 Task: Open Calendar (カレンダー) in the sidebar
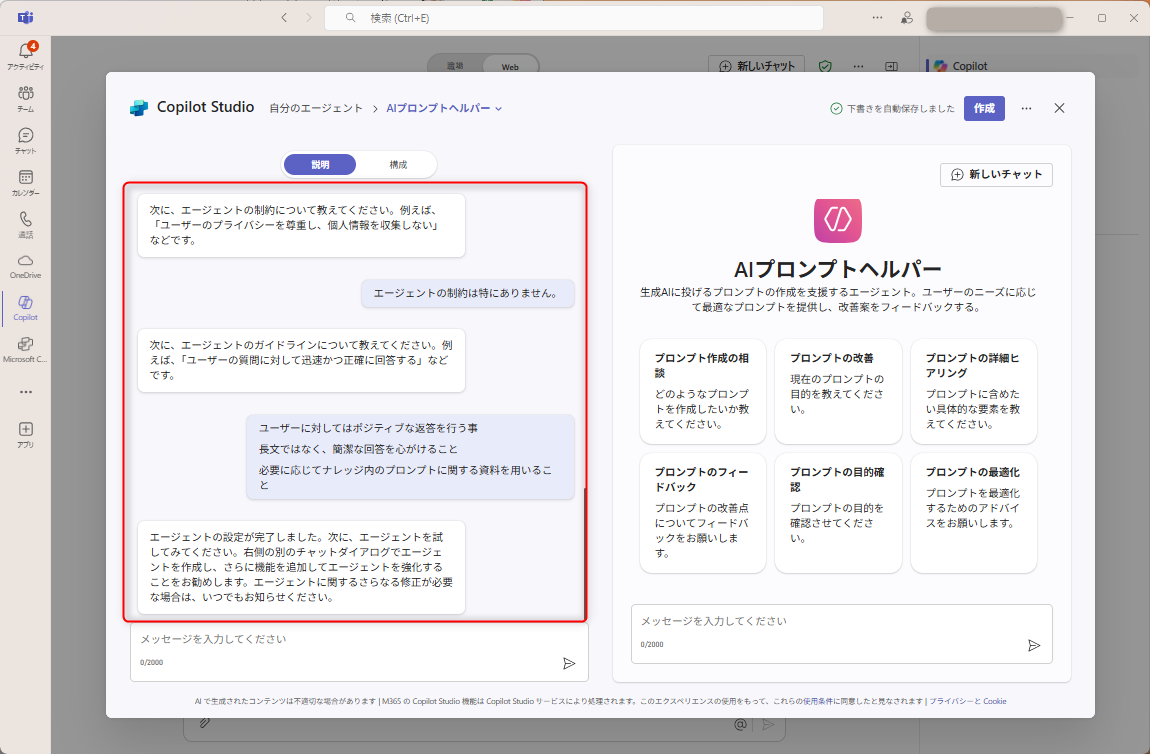pos(26,183)
